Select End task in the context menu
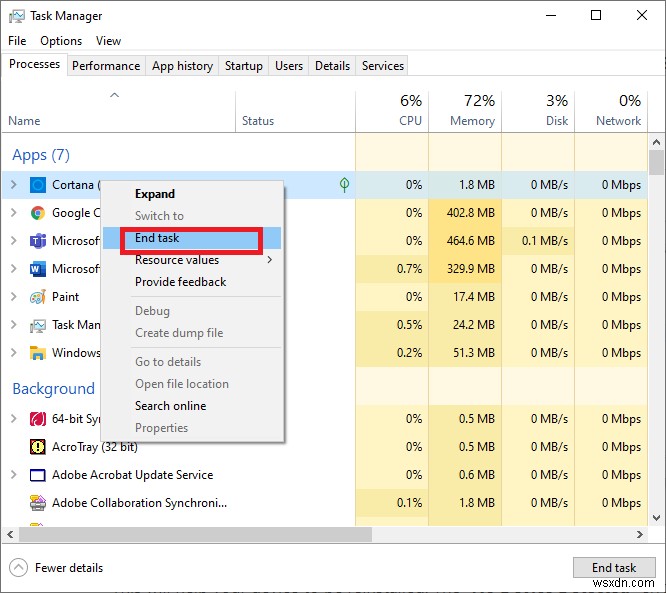Image resolution: width=666 pixels, height=593 pixels. coord(192,238)
